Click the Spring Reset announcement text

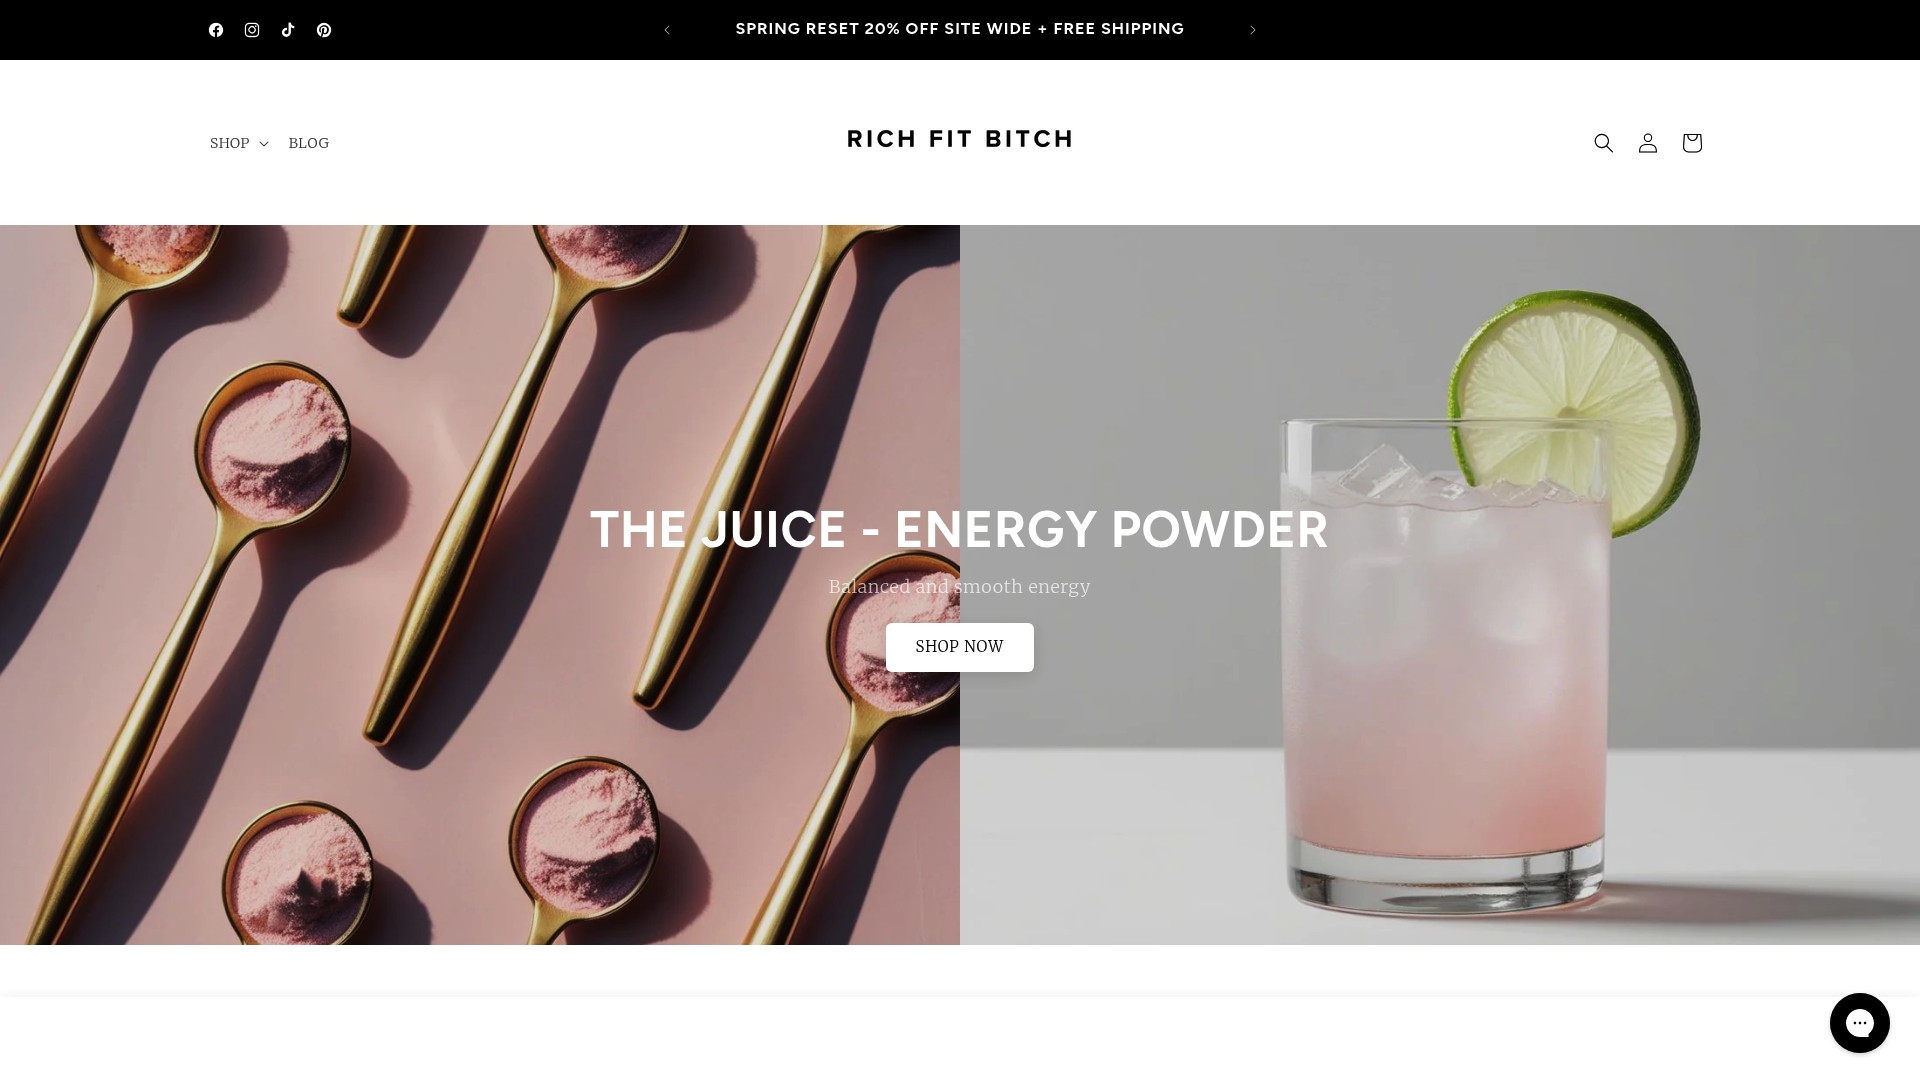(960, 29)
